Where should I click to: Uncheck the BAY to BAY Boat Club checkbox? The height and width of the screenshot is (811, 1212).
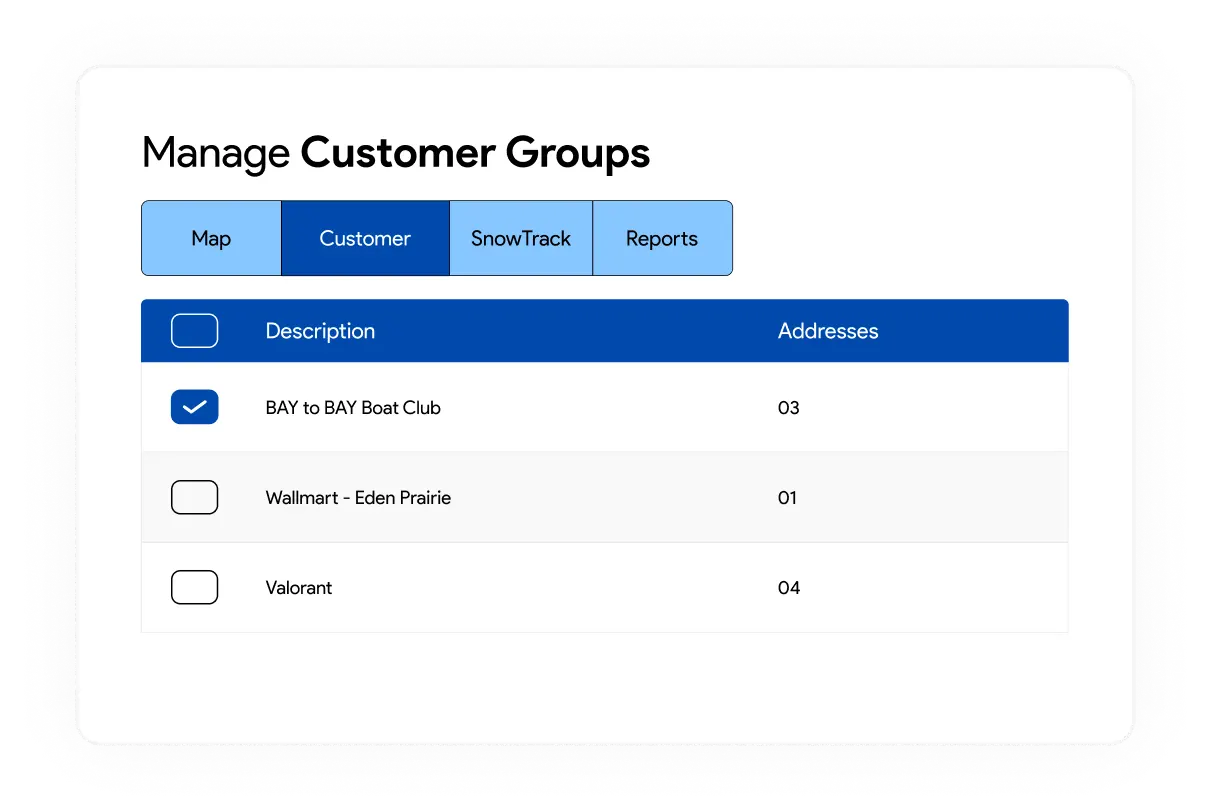pyautogui.click(x=194, y=407)
